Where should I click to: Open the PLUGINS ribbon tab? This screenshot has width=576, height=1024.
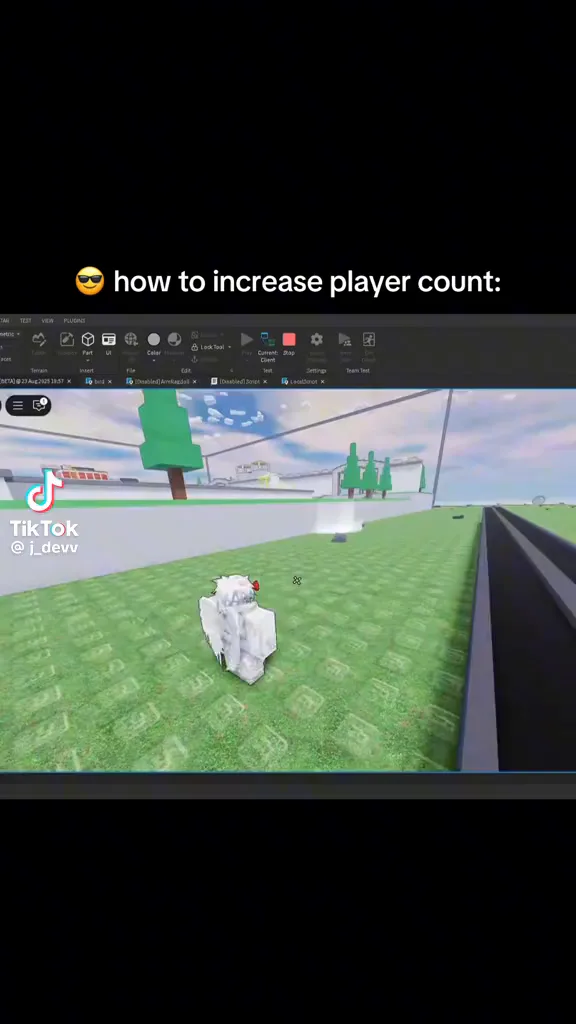click(74, 321)
